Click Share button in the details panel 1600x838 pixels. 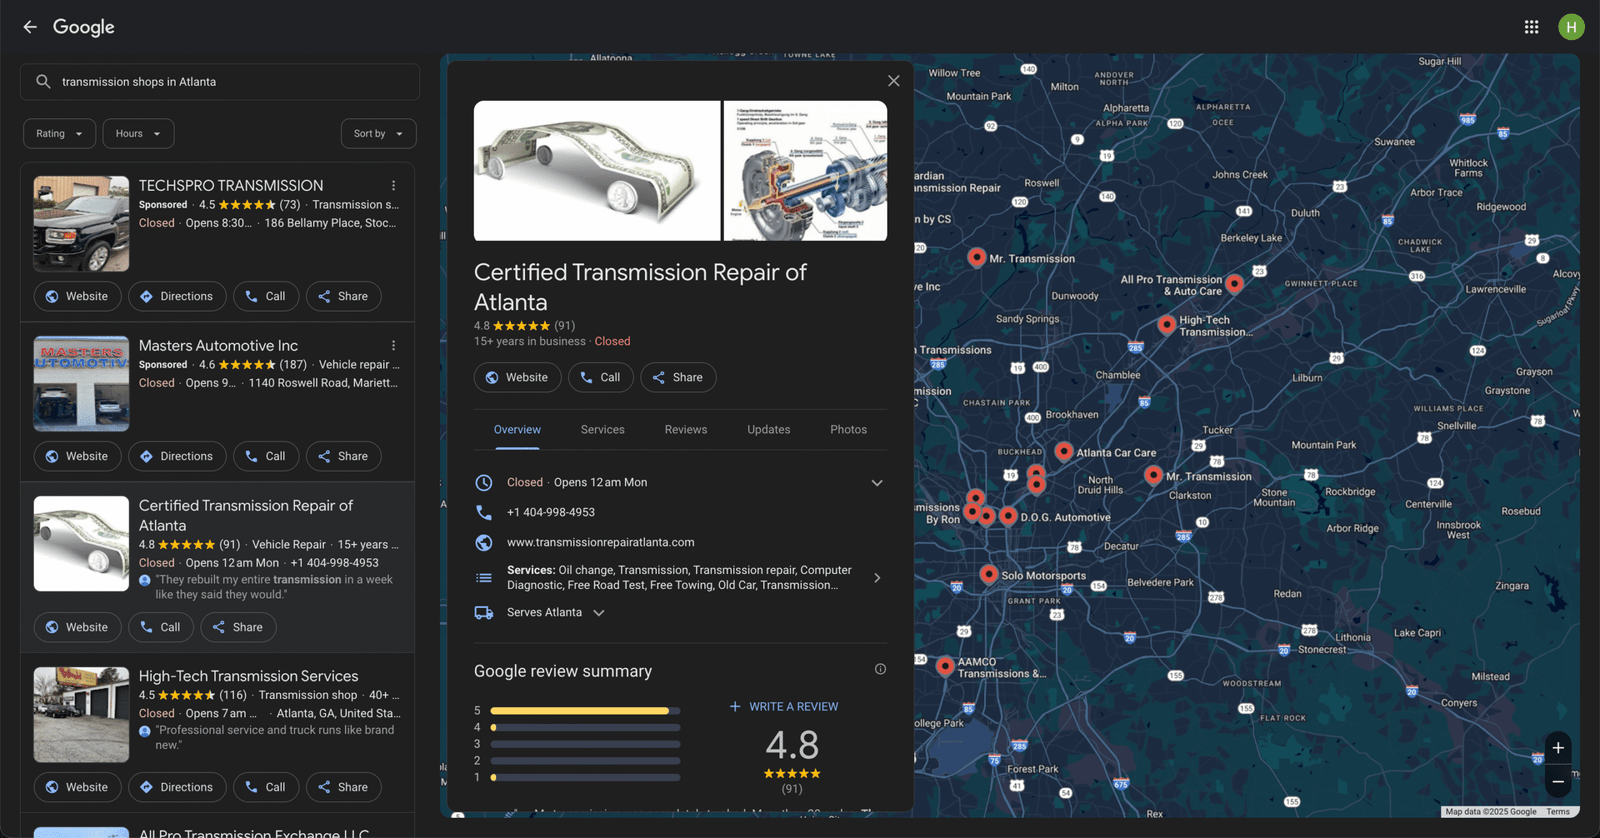[678, 377]
